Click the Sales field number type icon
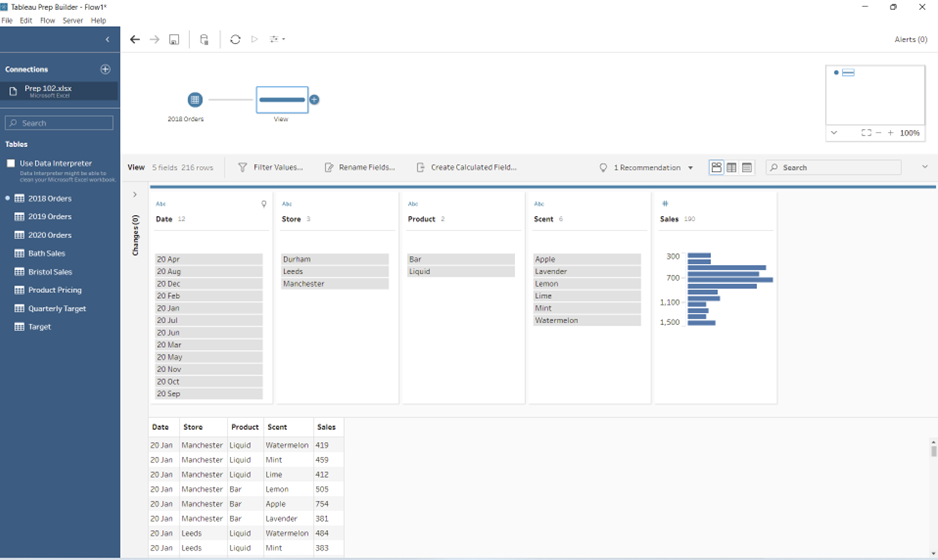This screenshot has height=560, width=938. (665, 203)
